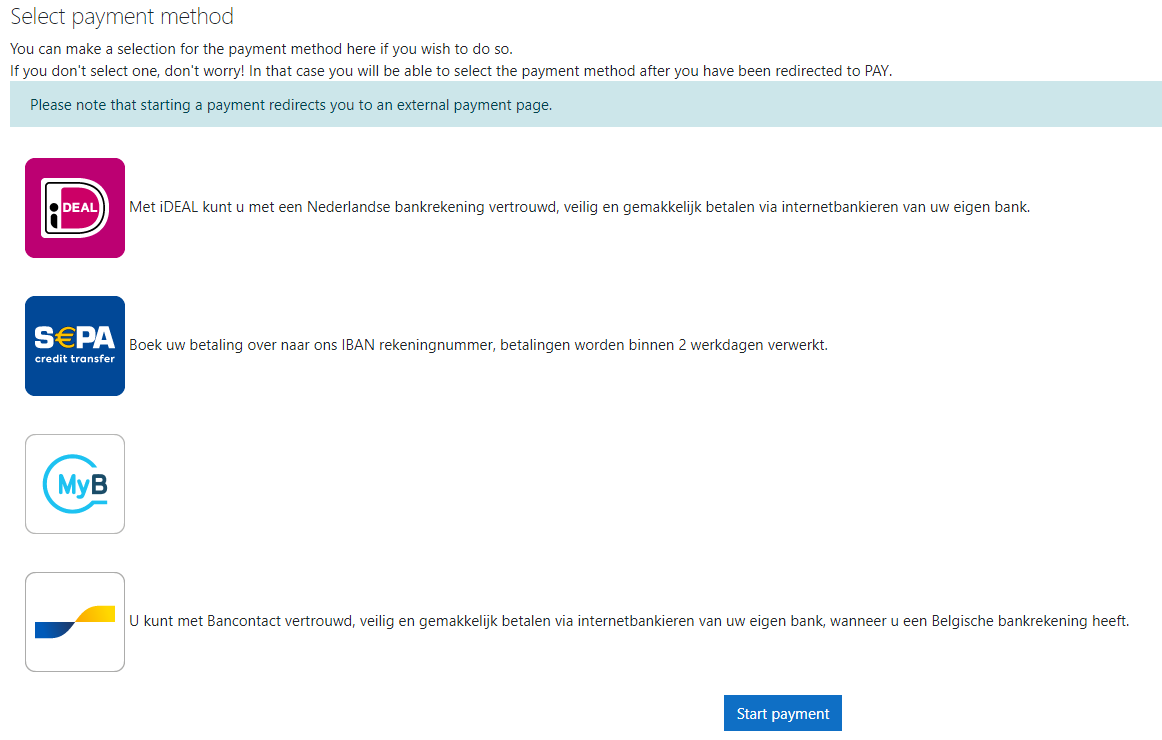
Task: Click the iDEAL description starting 'Met iDEAL kunt u'
Action: click(580, 207)
